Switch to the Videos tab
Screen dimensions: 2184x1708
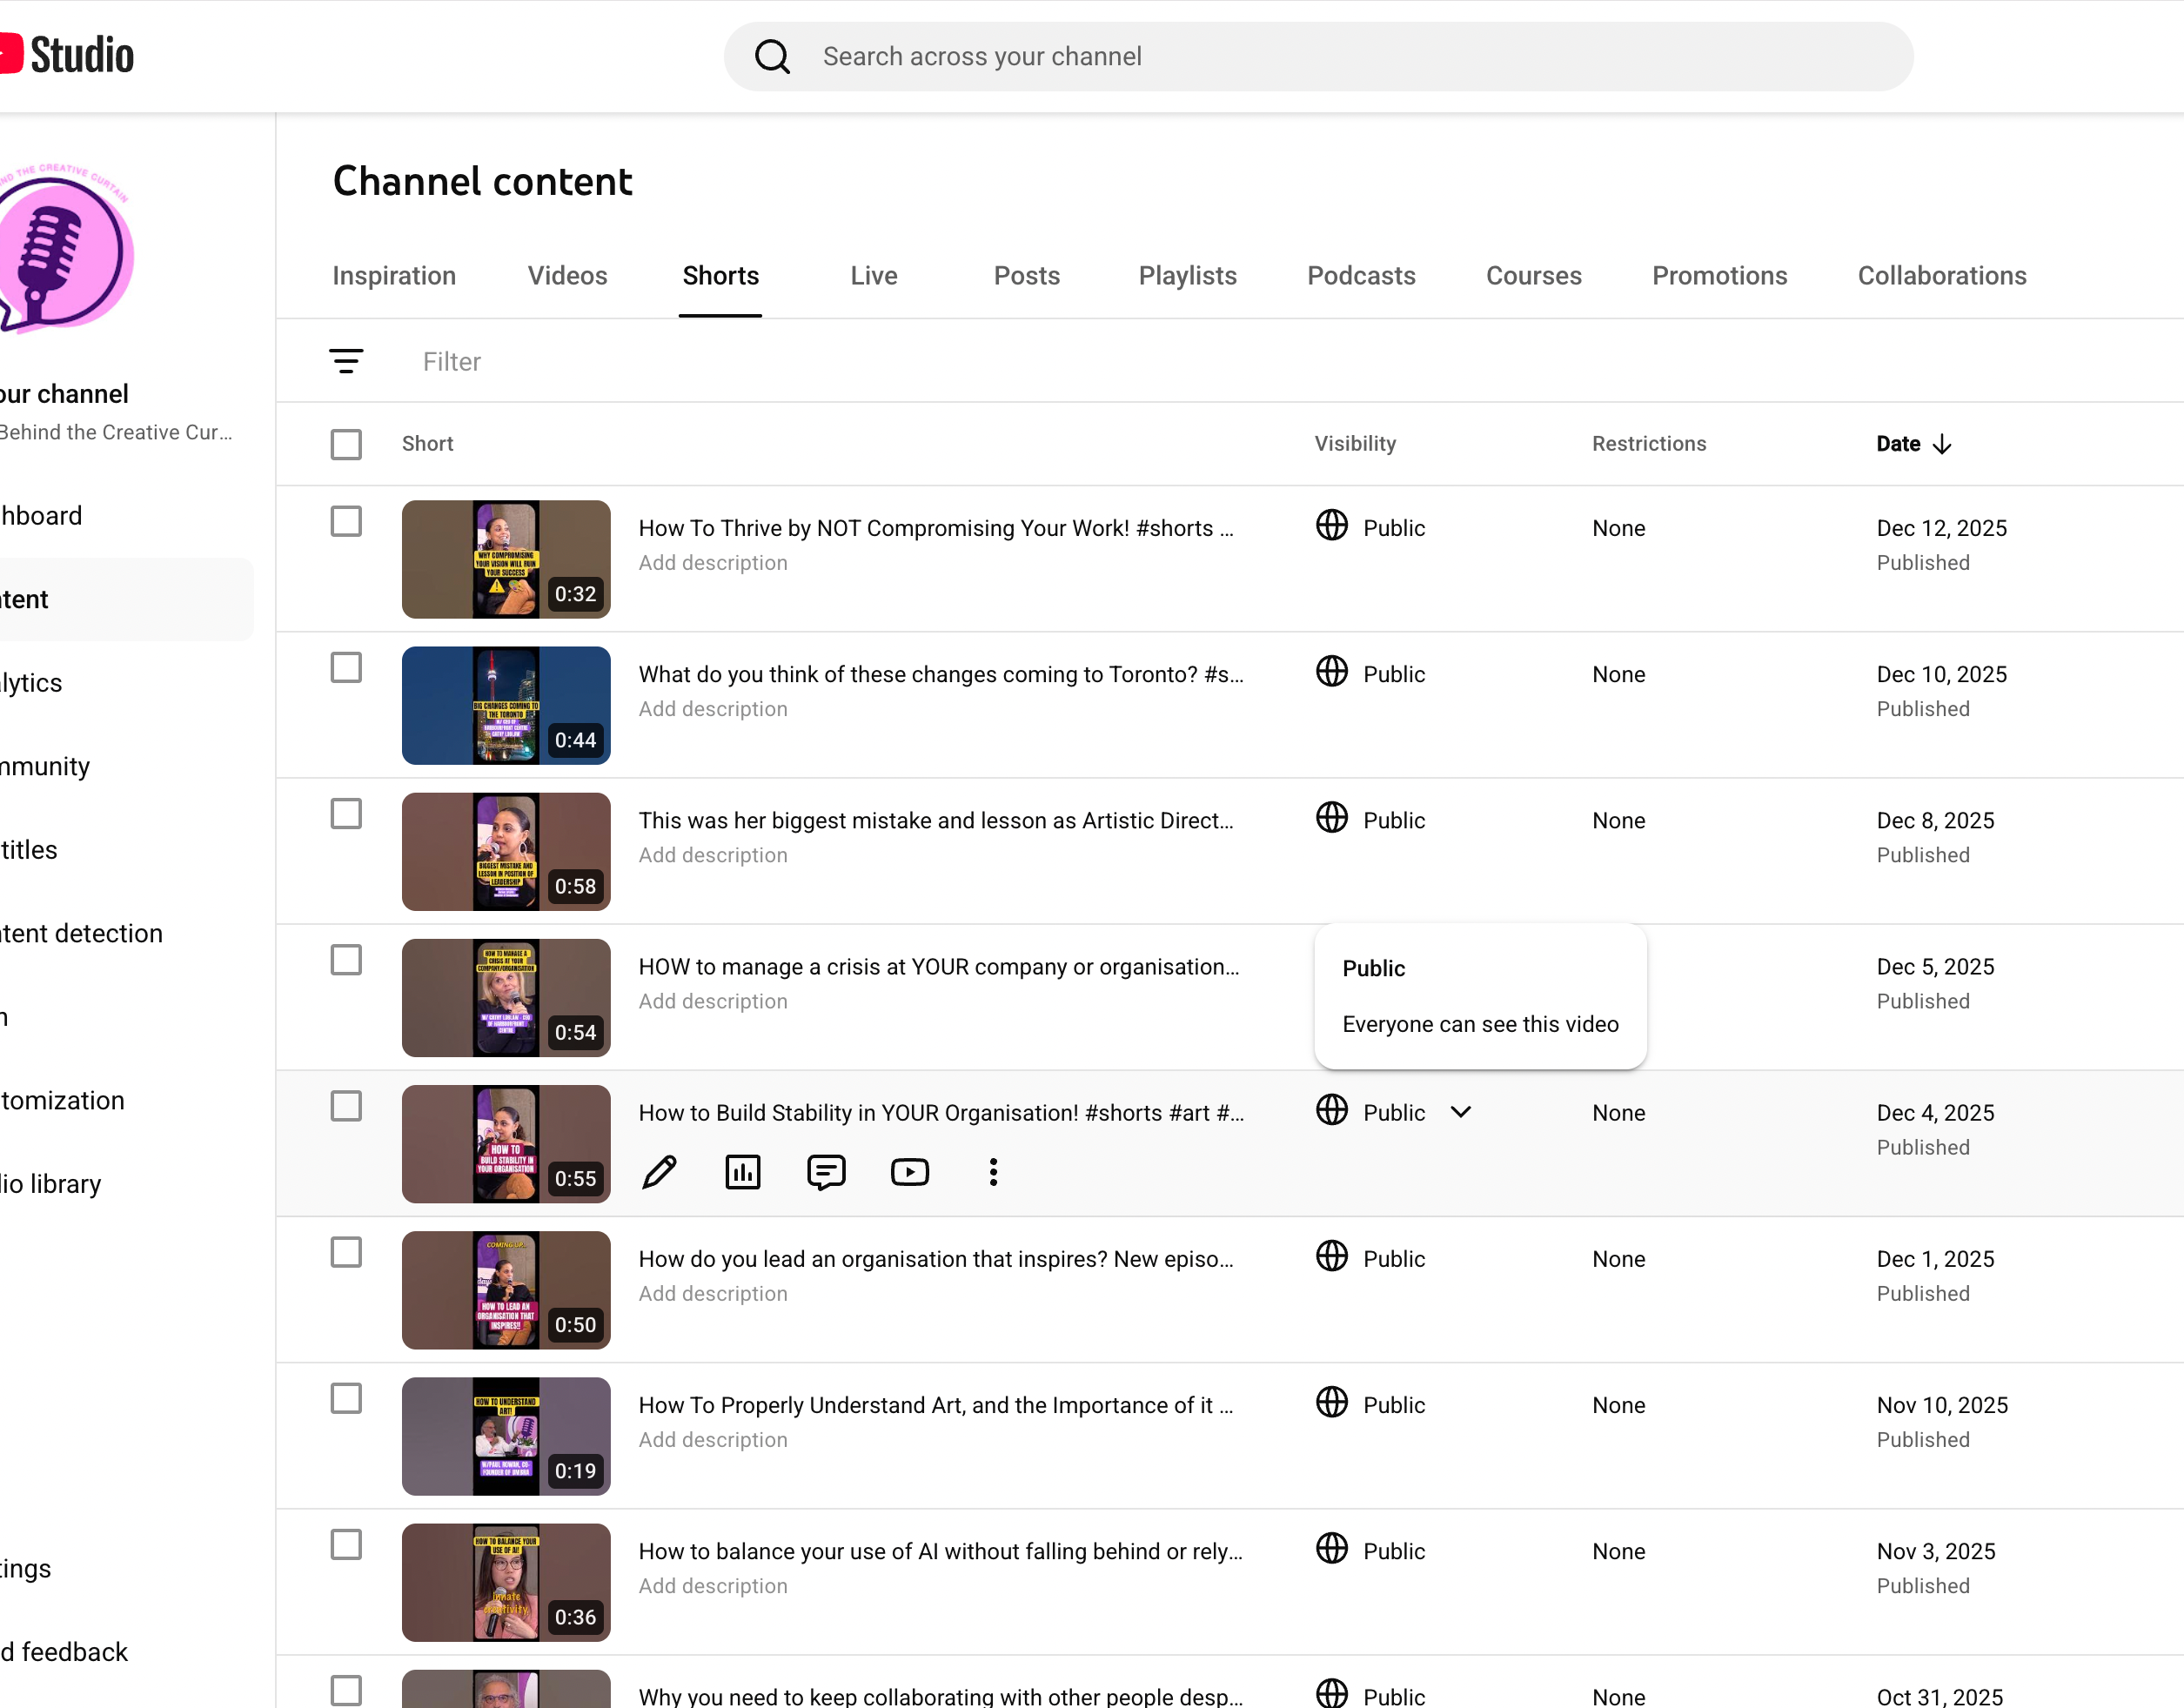point(567,276)
